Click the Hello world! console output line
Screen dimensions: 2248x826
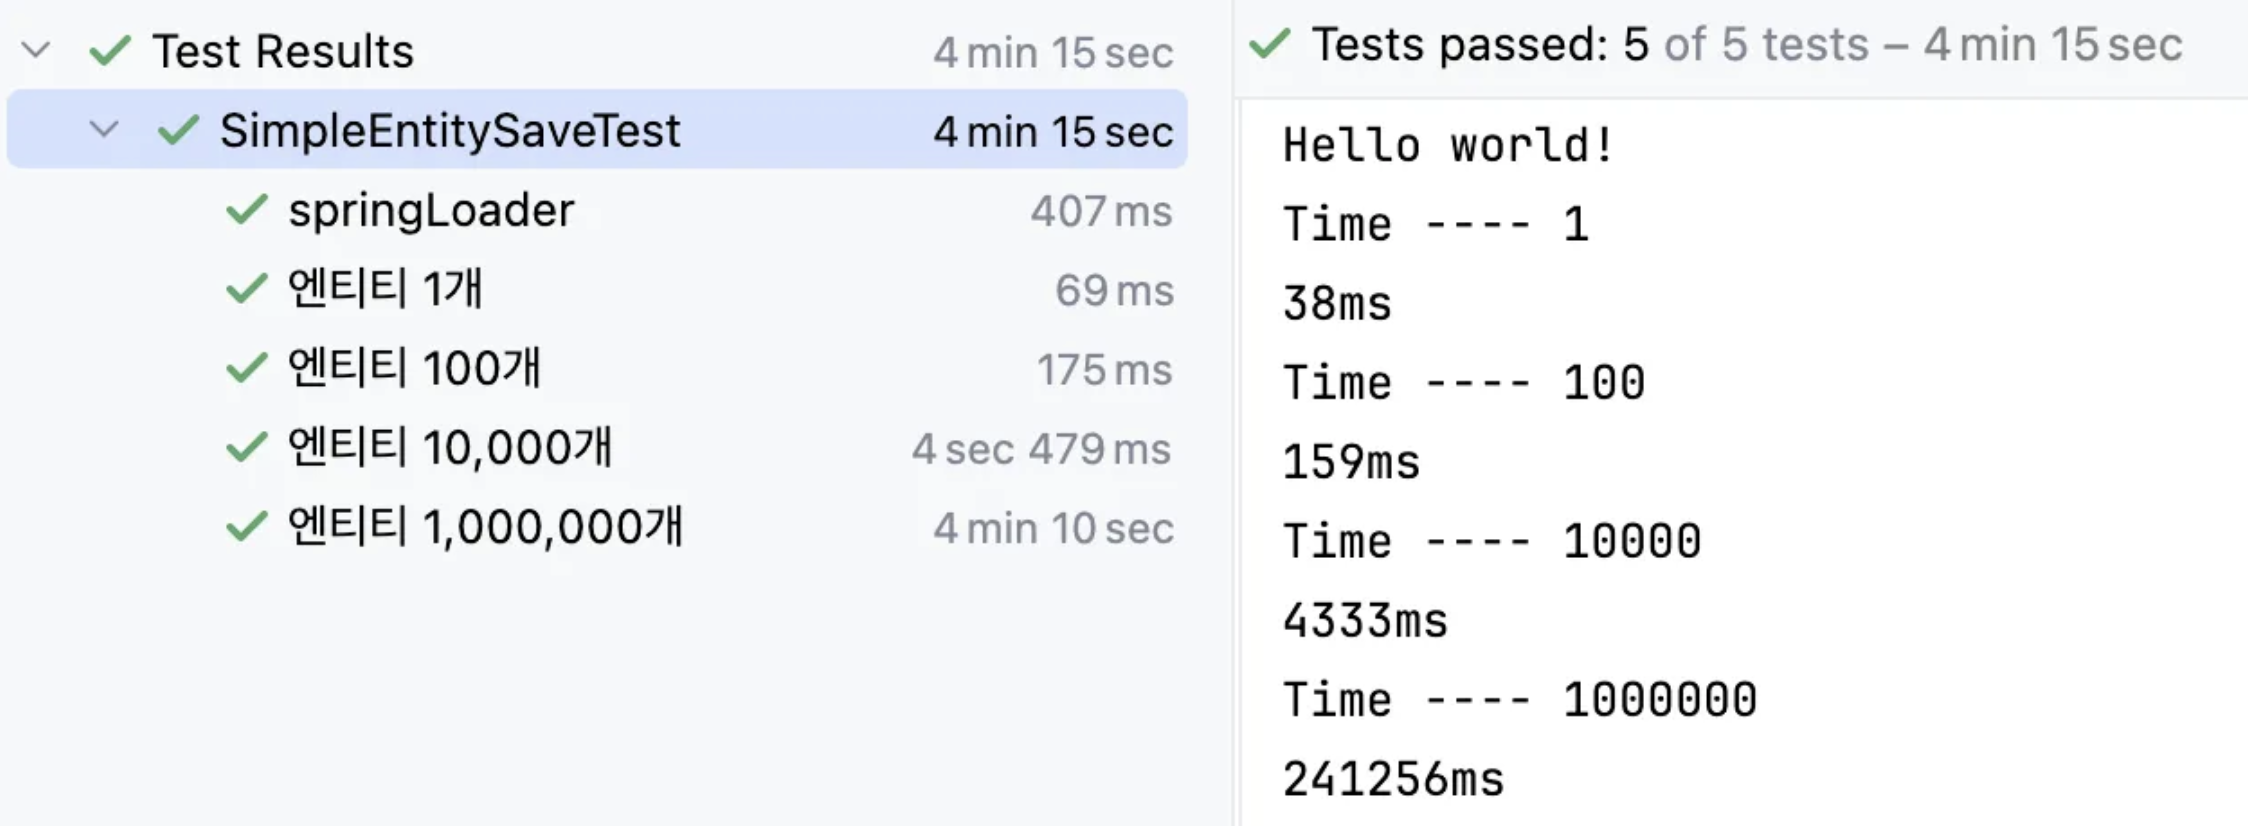point(1449,145)
